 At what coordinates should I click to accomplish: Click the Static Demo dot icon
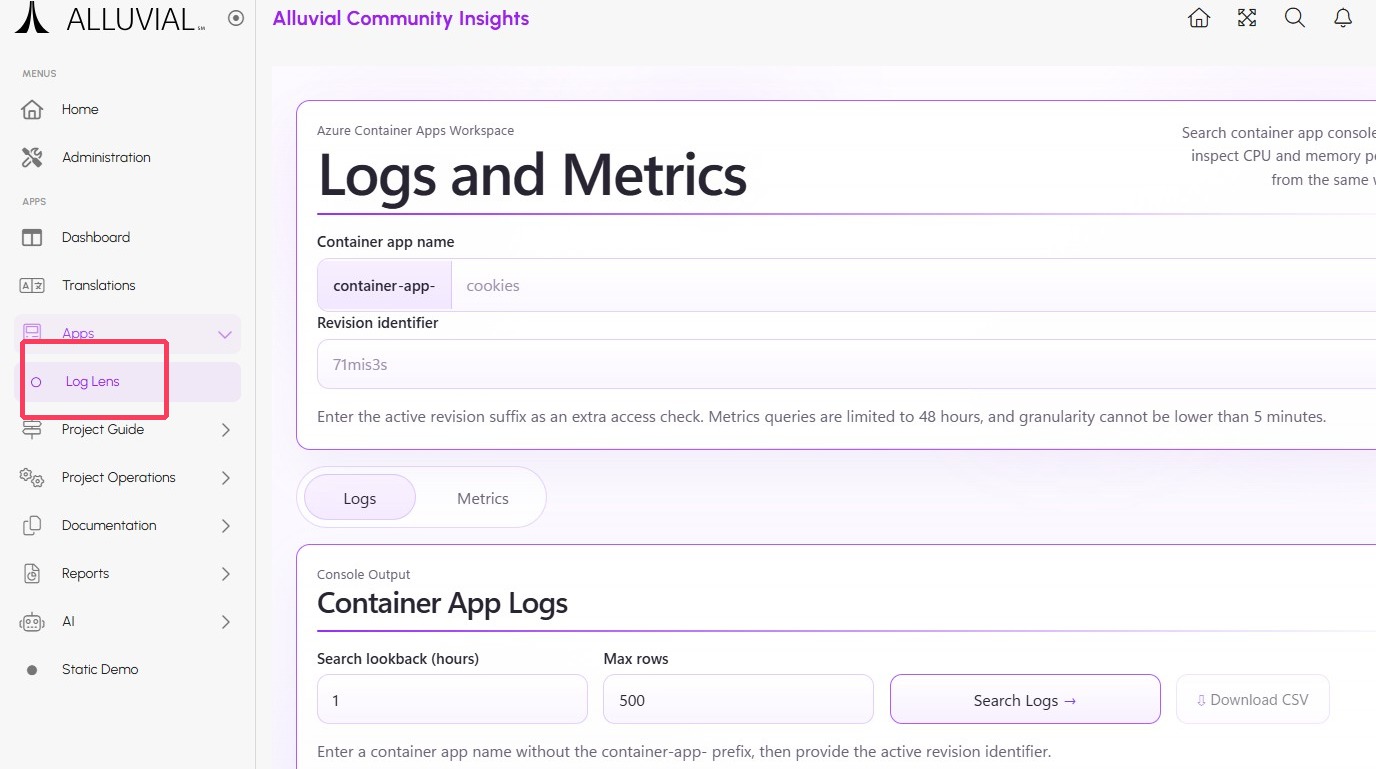[32, 670]
